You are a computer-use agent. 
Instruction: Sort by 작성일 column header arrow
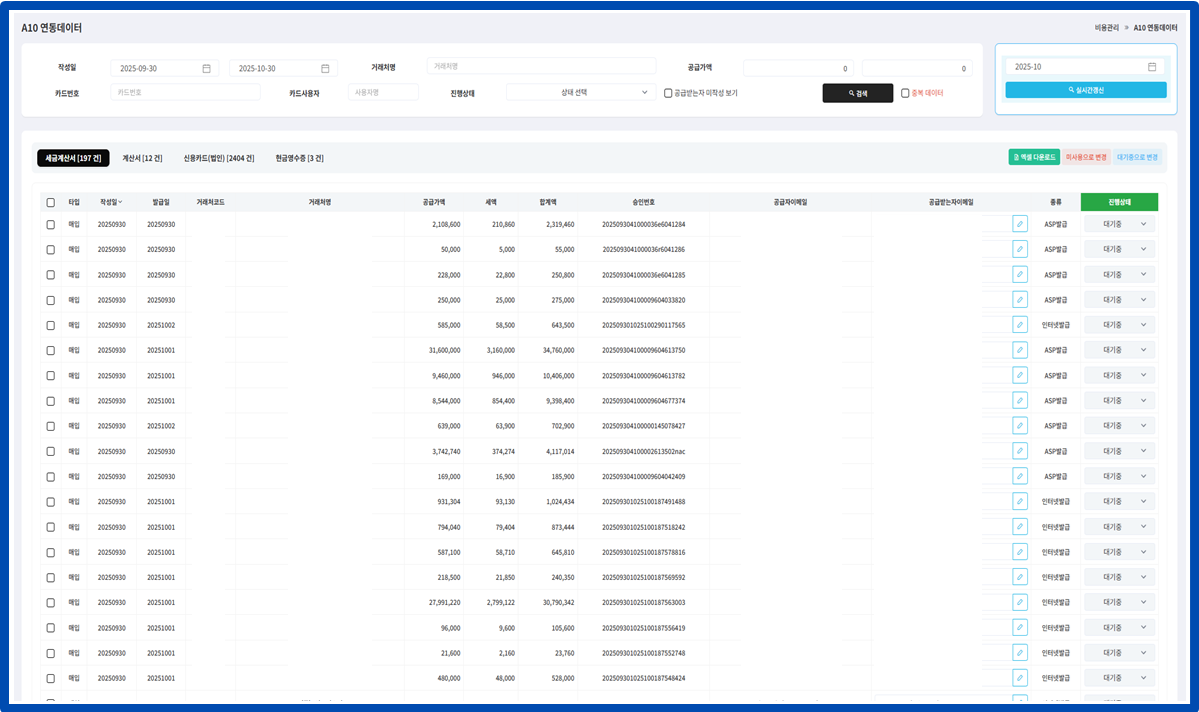coord(121,202)
